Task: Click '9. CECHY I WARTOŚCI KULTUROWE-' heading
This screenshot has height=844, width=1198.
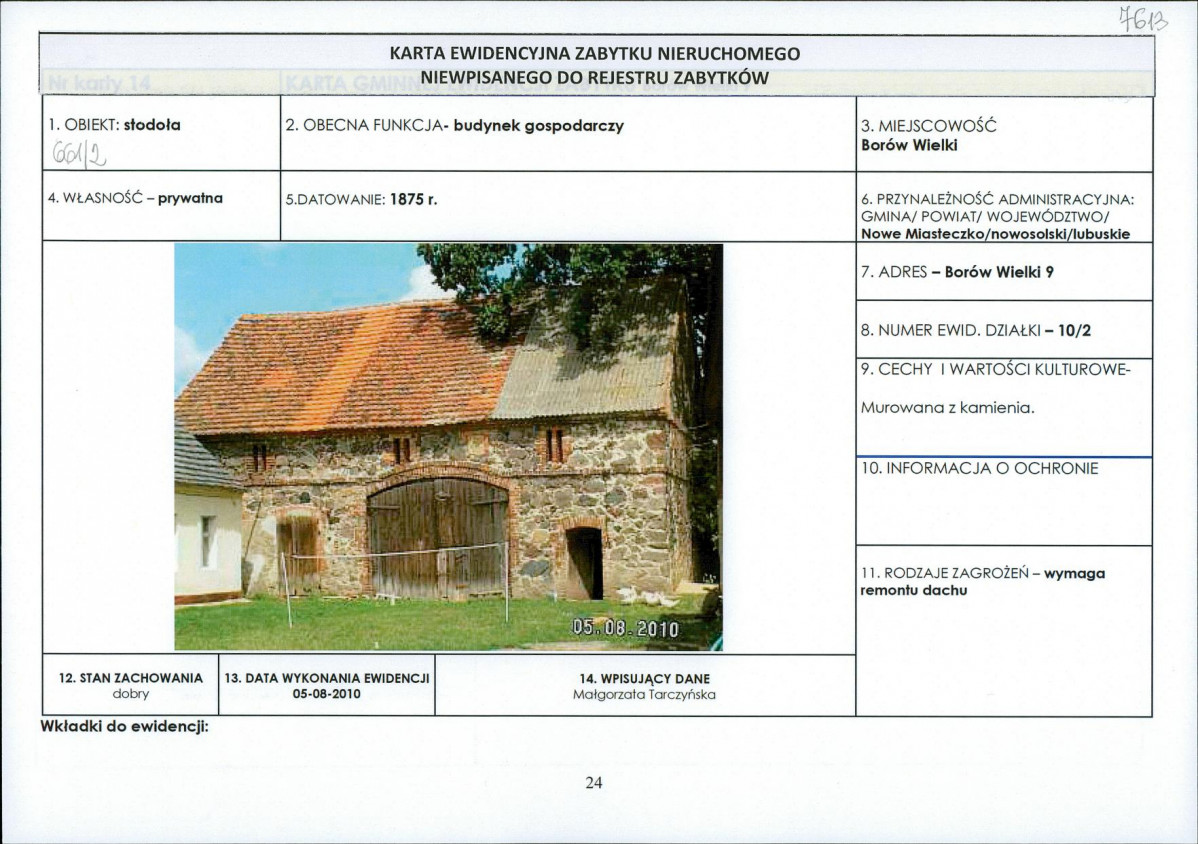Action: pos(995,370)
